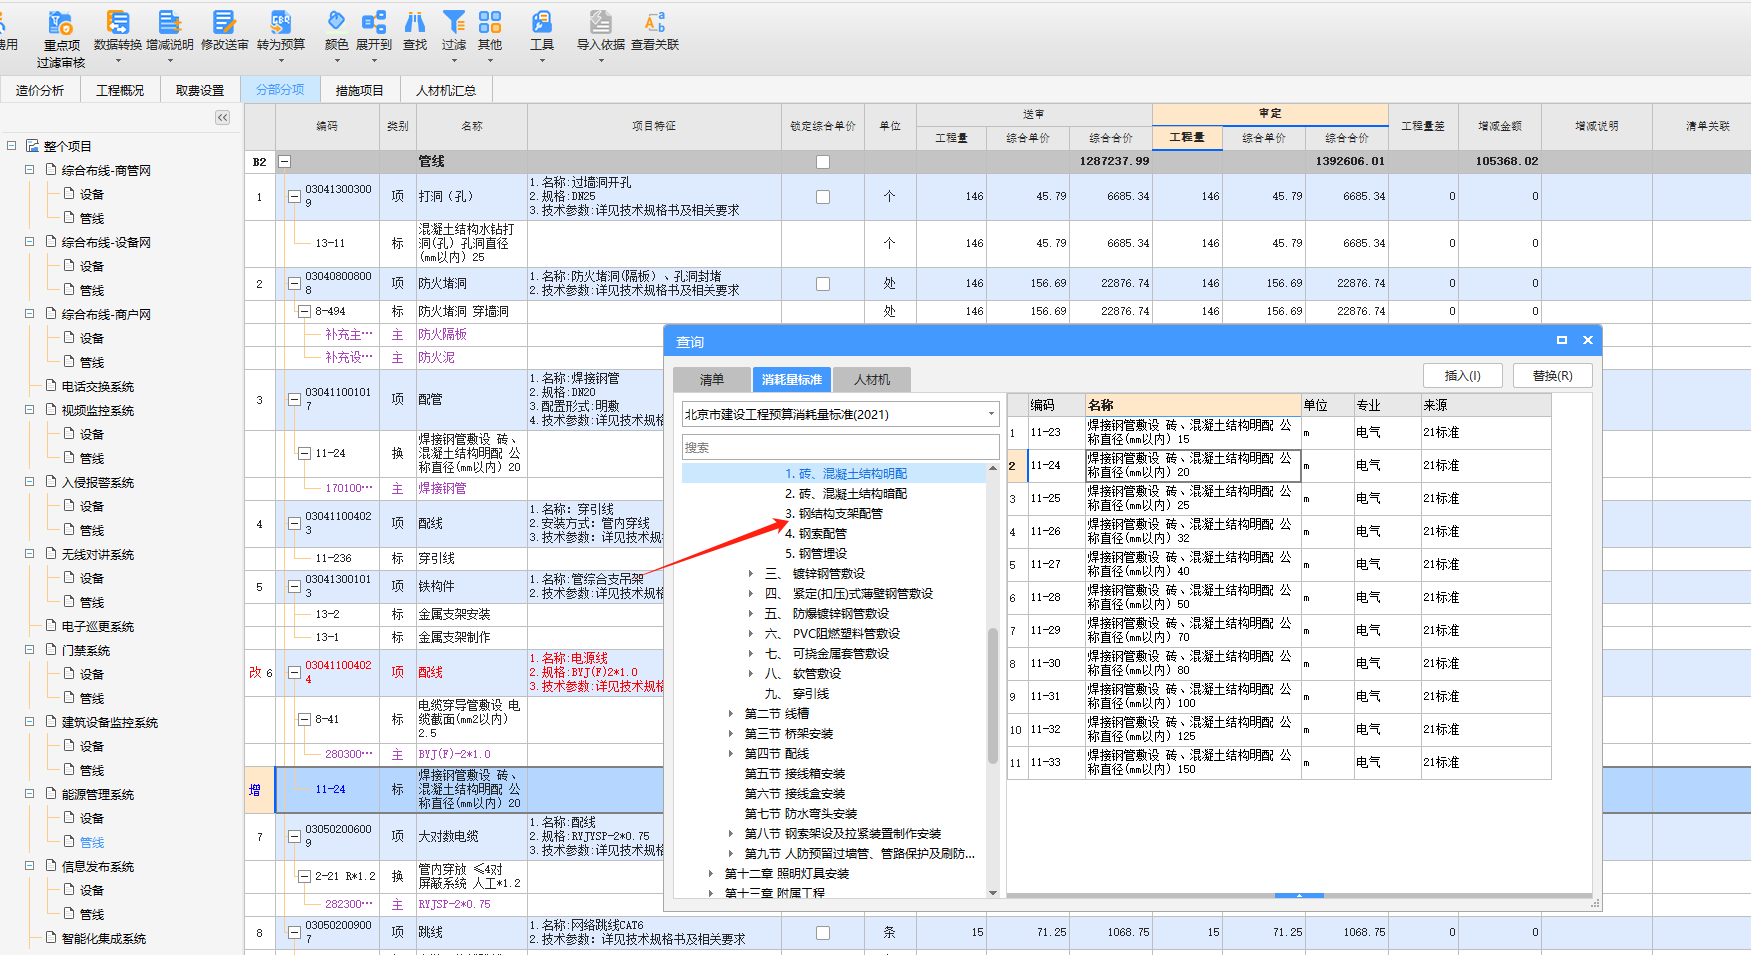Expand 三、镀锌钢管敷设 in query tree
This screenshot has height=955, width=1751.
751,574
